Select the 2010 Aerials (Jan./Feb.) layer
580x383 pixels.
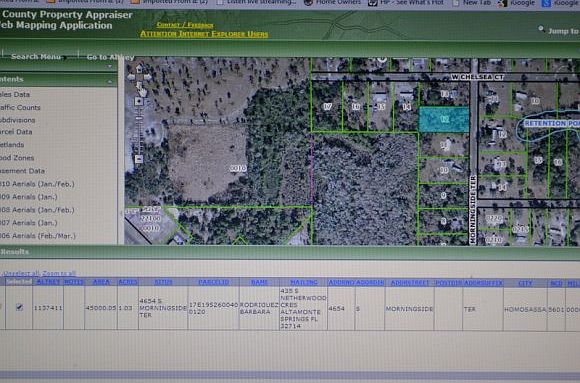coord(37,184)
